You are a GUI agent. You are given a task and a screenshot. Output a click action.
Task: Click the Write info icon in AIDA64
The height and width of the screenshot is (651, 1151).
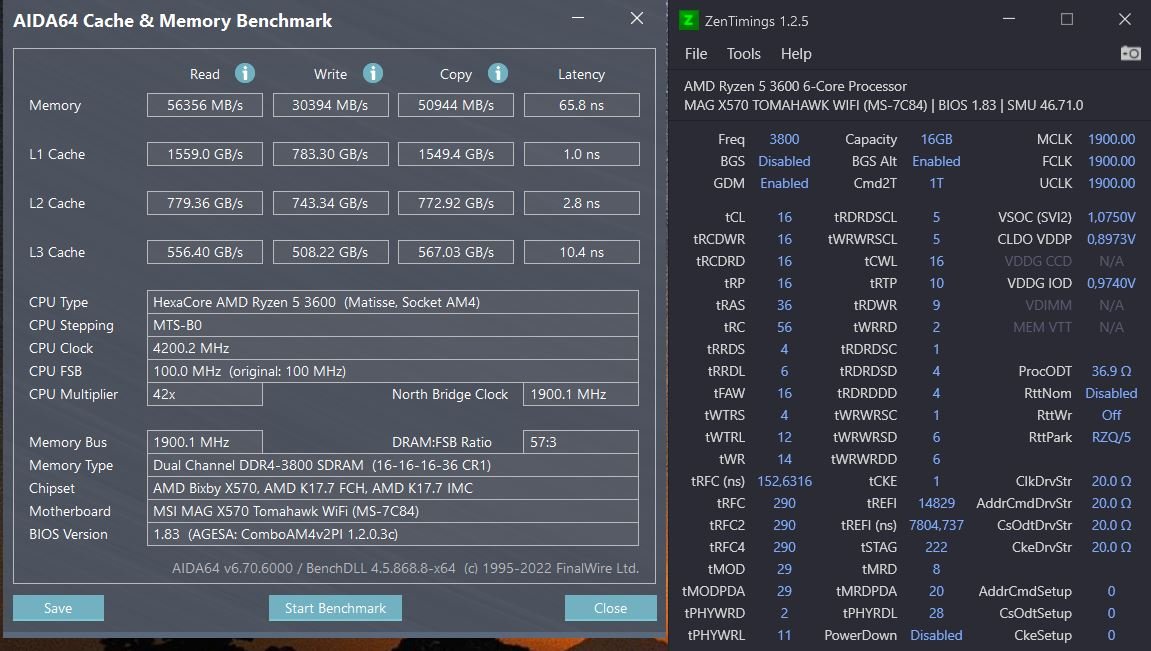(373, 73)
